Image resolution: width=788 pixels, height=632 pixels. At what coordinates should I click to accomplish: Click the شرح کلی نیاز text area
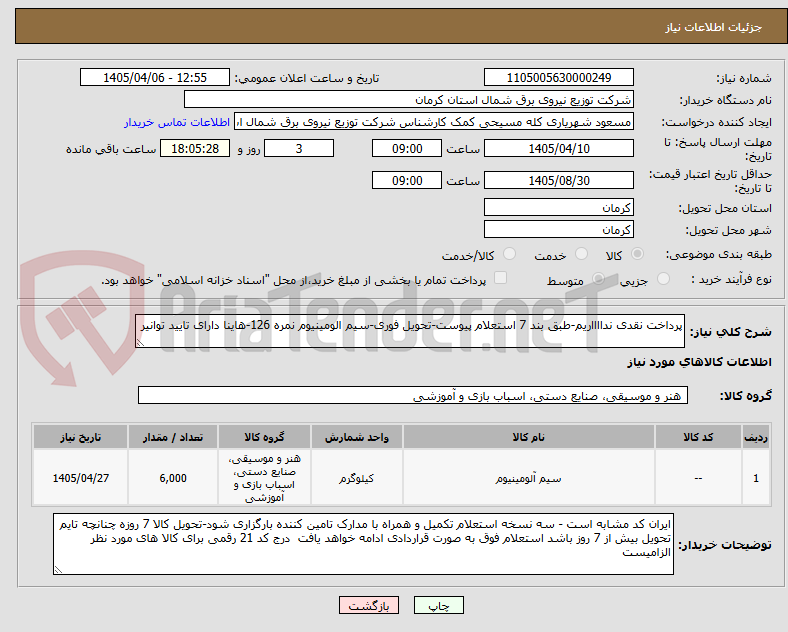(410, 331)
